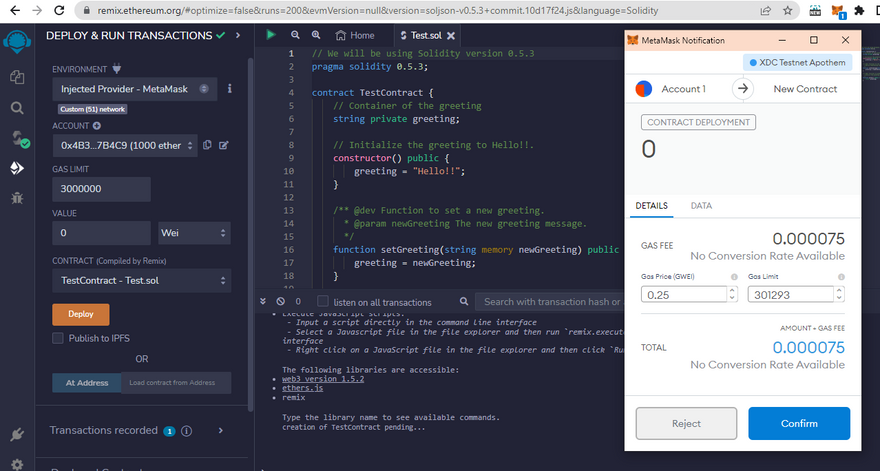Open the Solidity compiler plugin icon
The width and height of the screenshot is (880, 471).
(17, 138)
